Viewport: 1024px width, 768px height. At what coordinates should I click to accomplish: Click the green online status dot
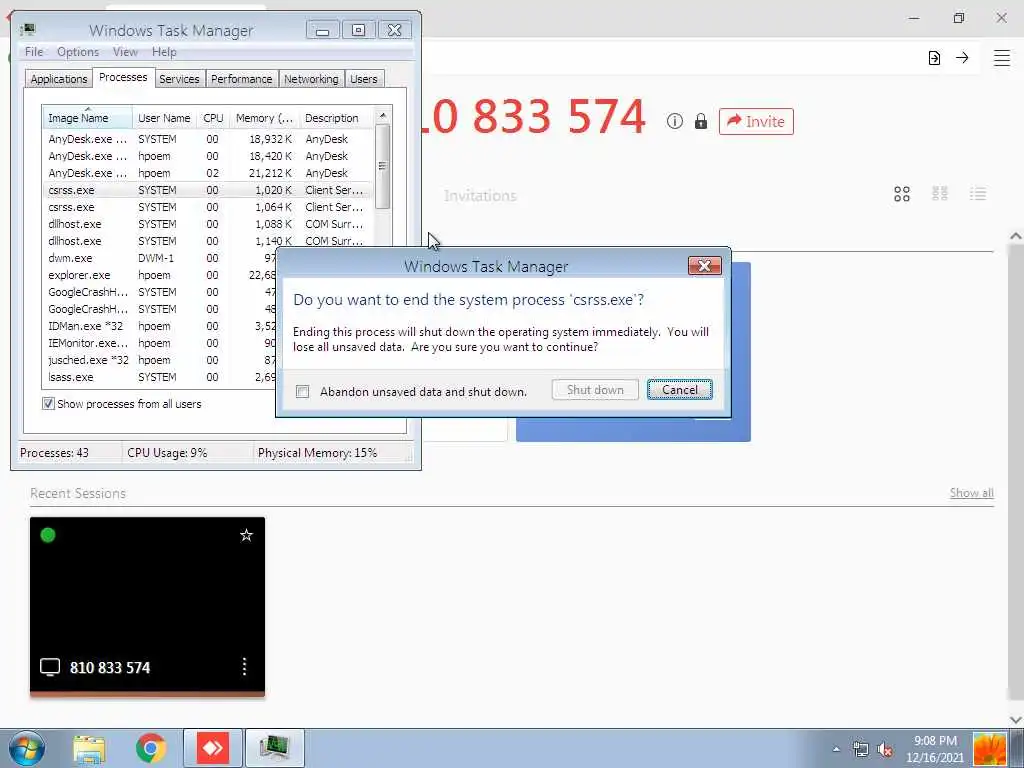tap(48, 535)
